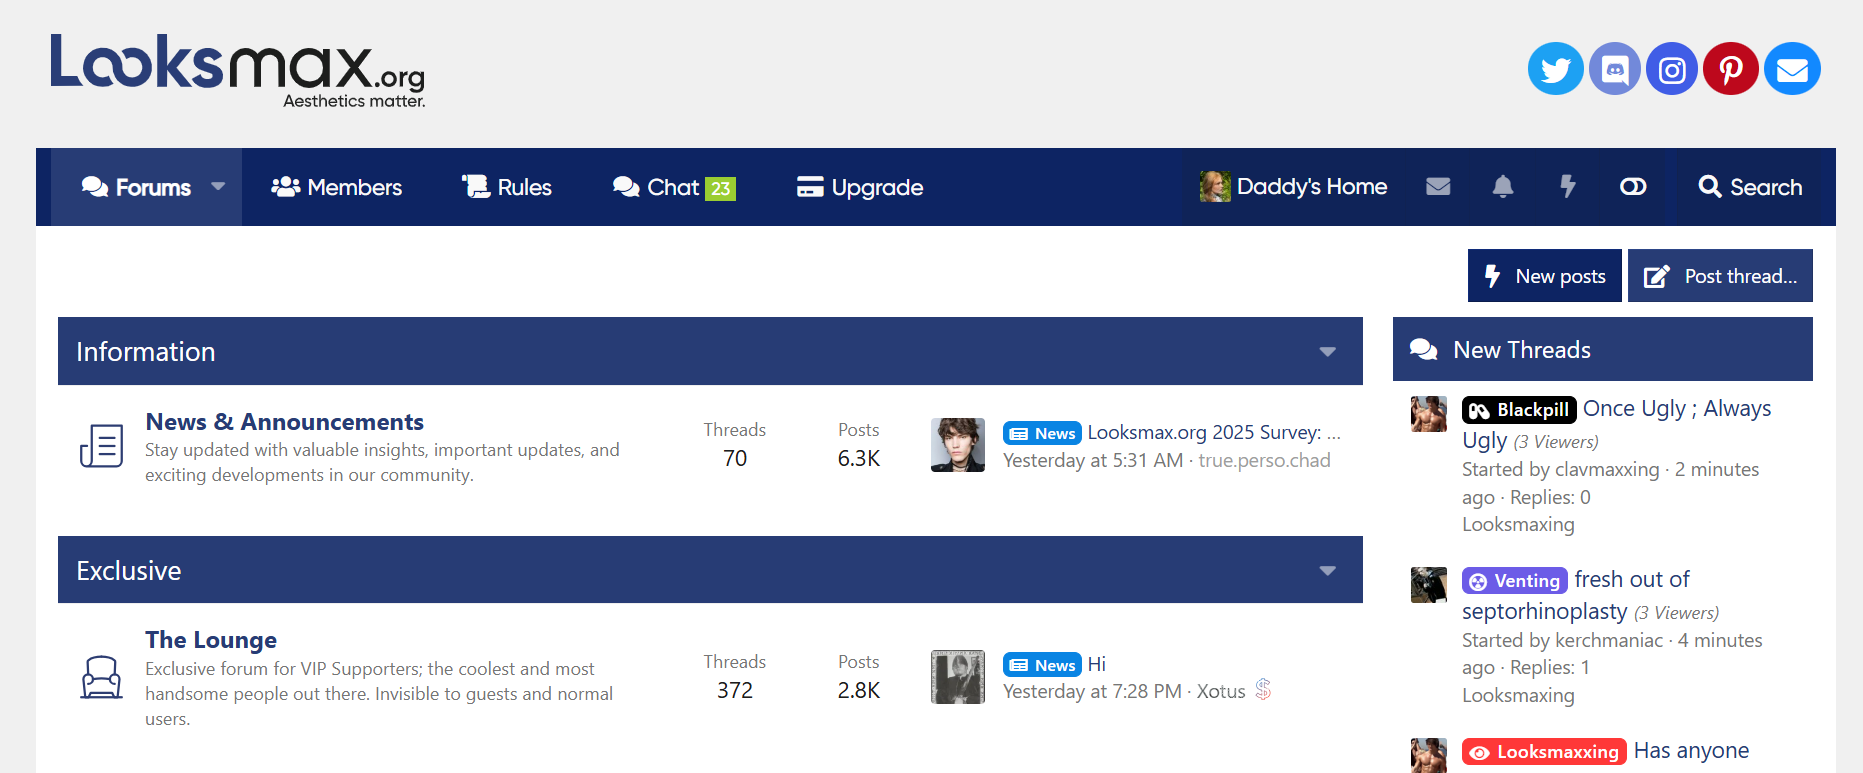This screenshot has width=1863, height=773.
Task: Click the New Threads widget title
Action: (x=1522, y=349)
